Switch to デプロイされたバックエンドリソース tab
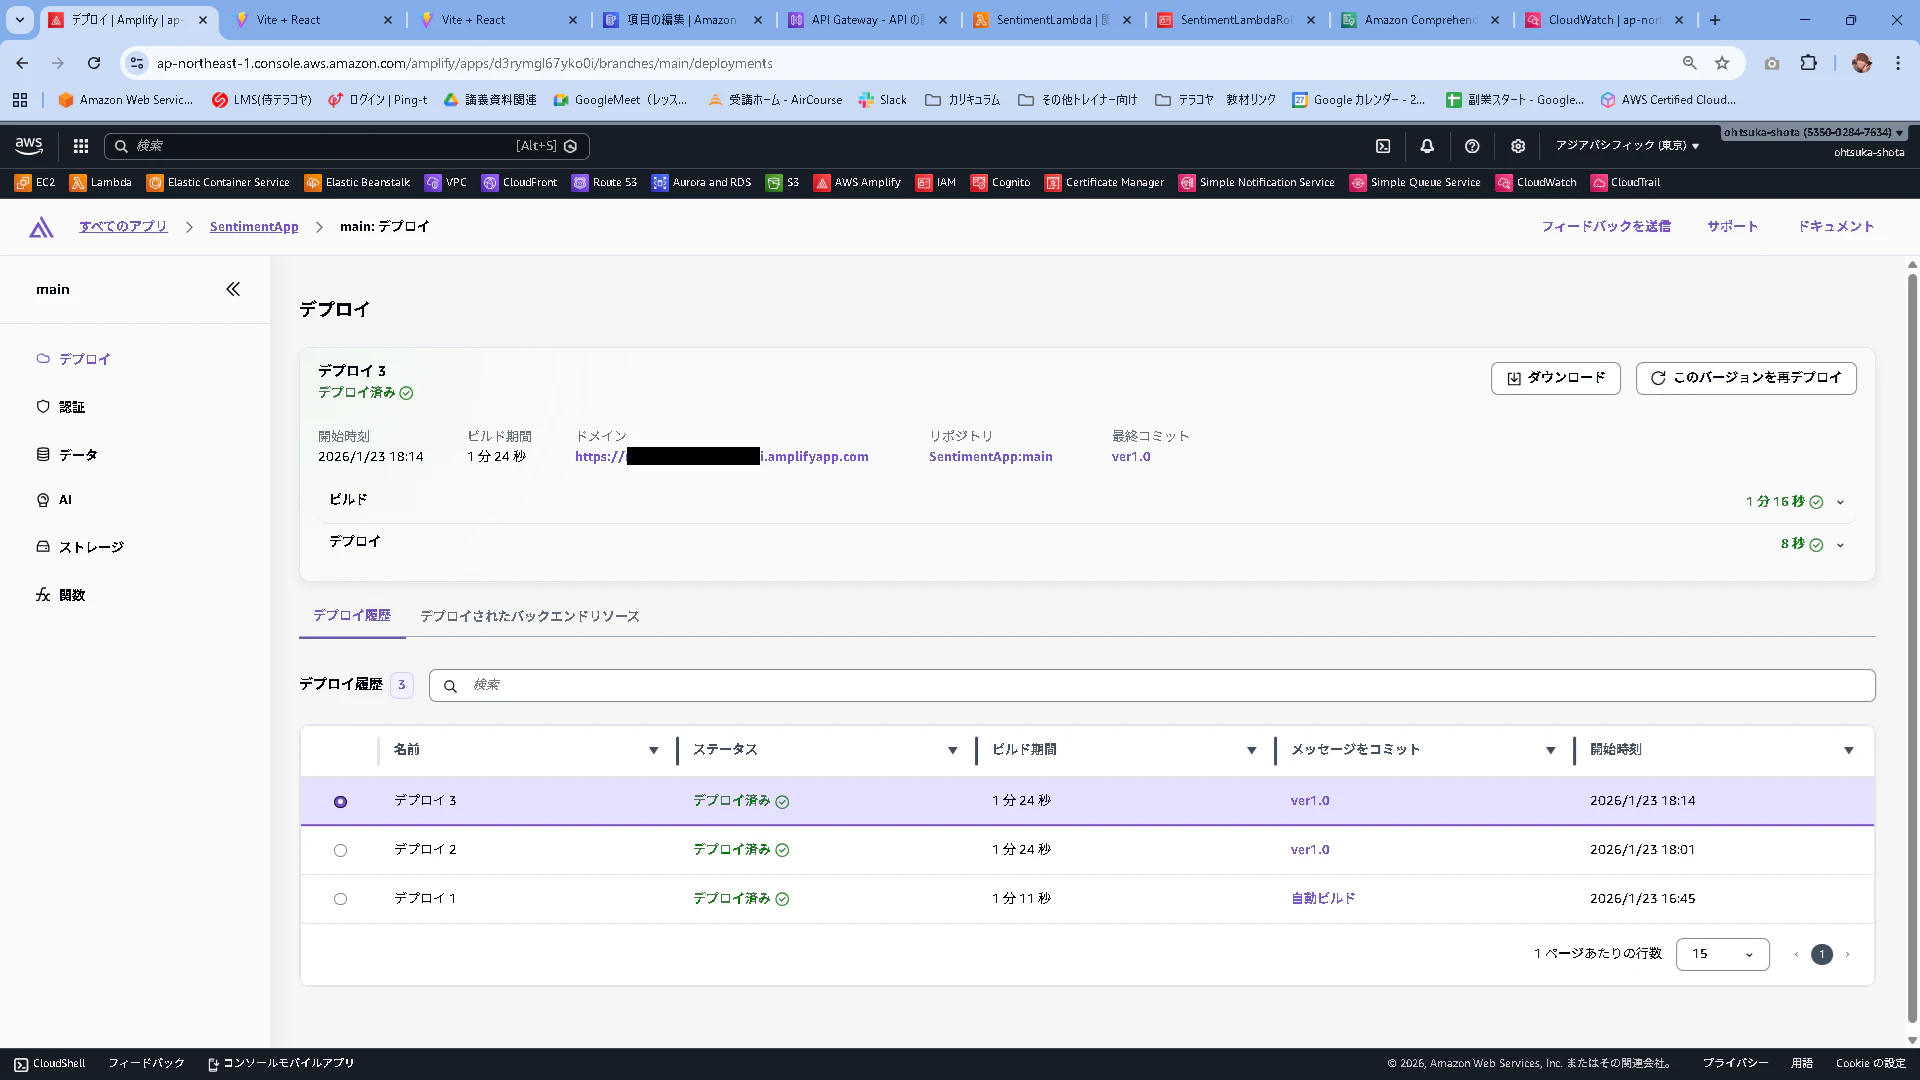Viewport: 1920px width, 1080px height. click(x=529, y=616)
